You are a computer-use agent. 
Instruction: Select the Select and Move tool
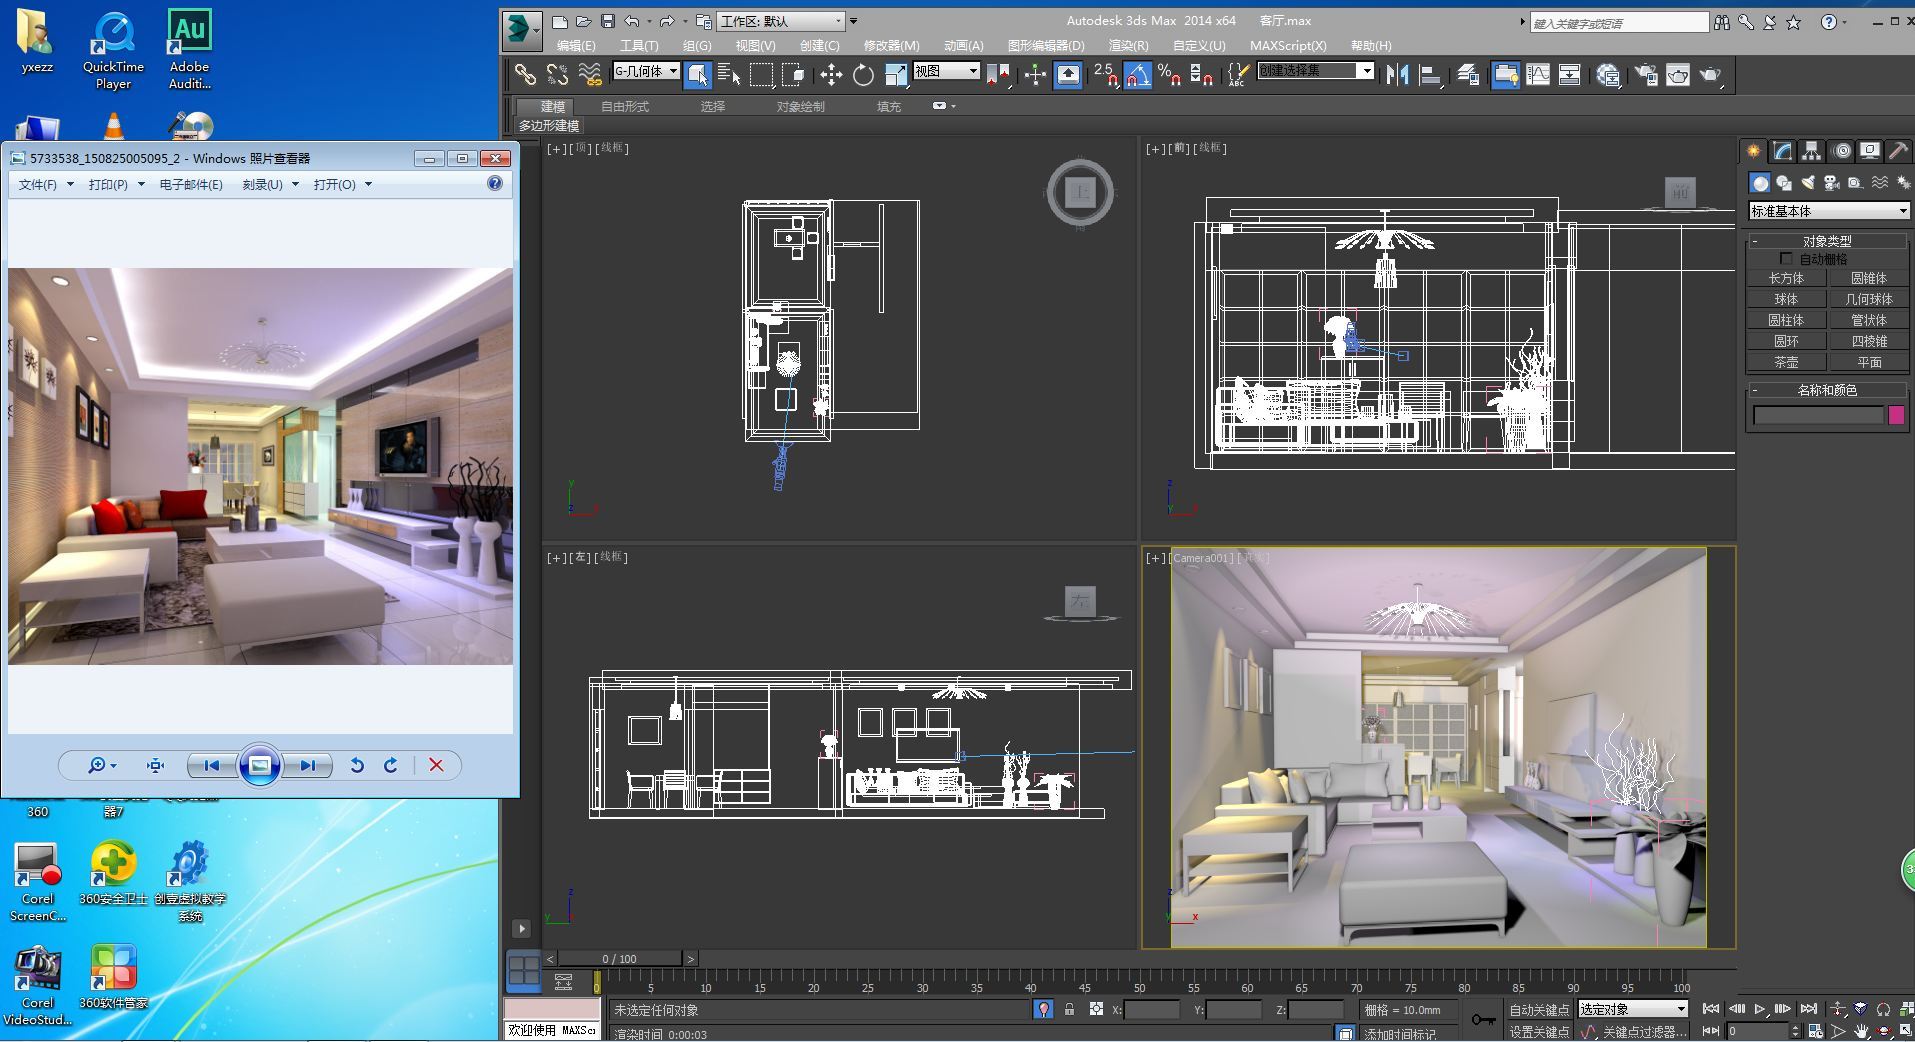(831, 74)
